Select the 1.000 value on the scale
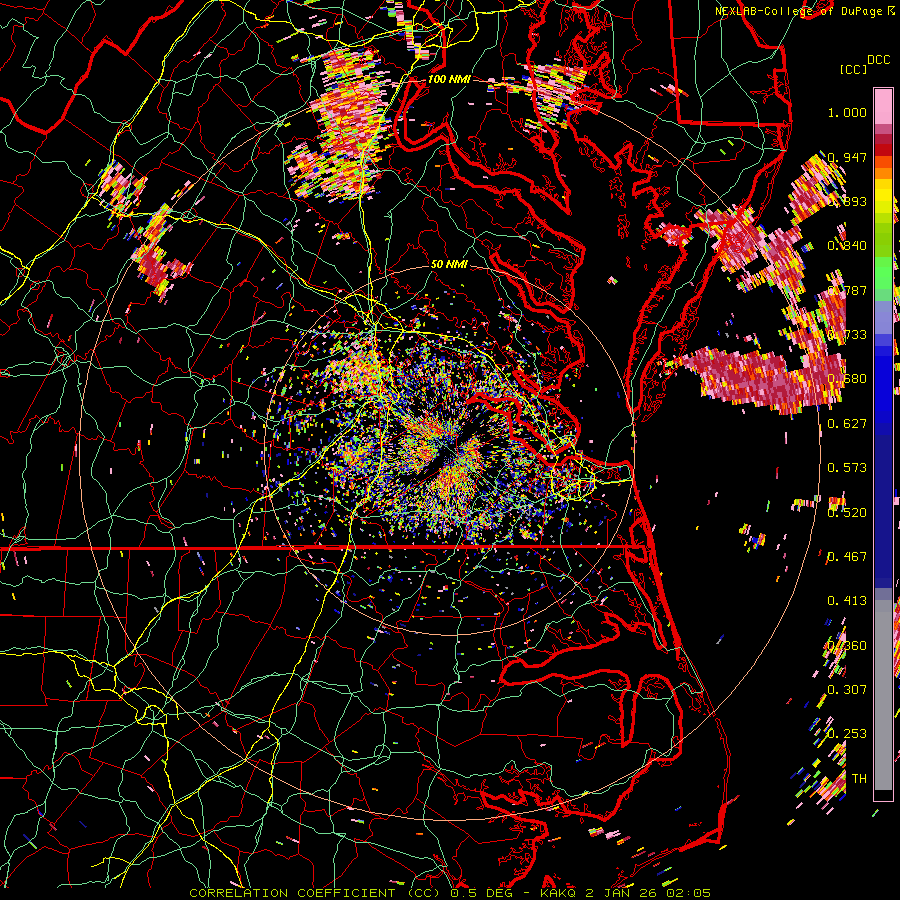This screenshot has height=900, width=900. click(847, 112)
